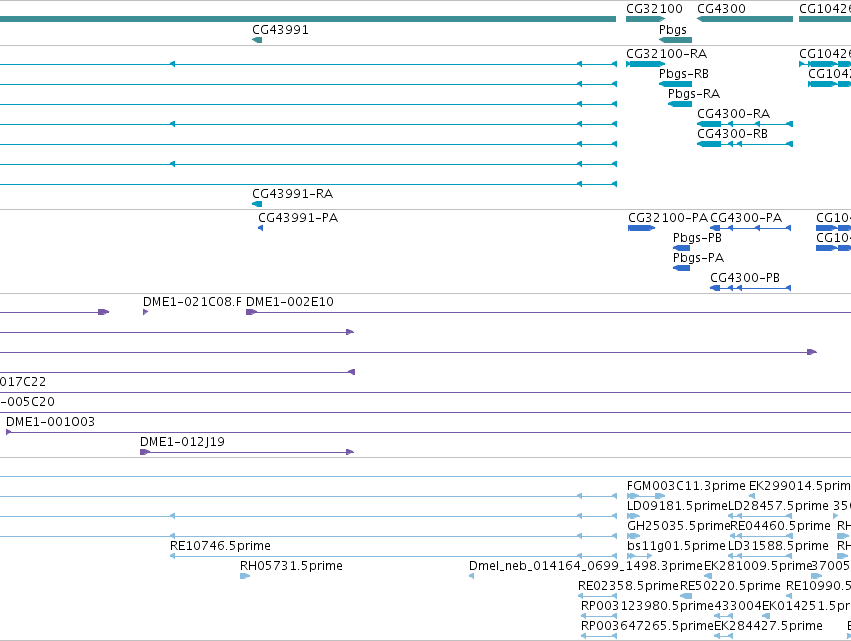Select the DME1-021C08.F feature label
851x641 pixels.
coord(192,302)
